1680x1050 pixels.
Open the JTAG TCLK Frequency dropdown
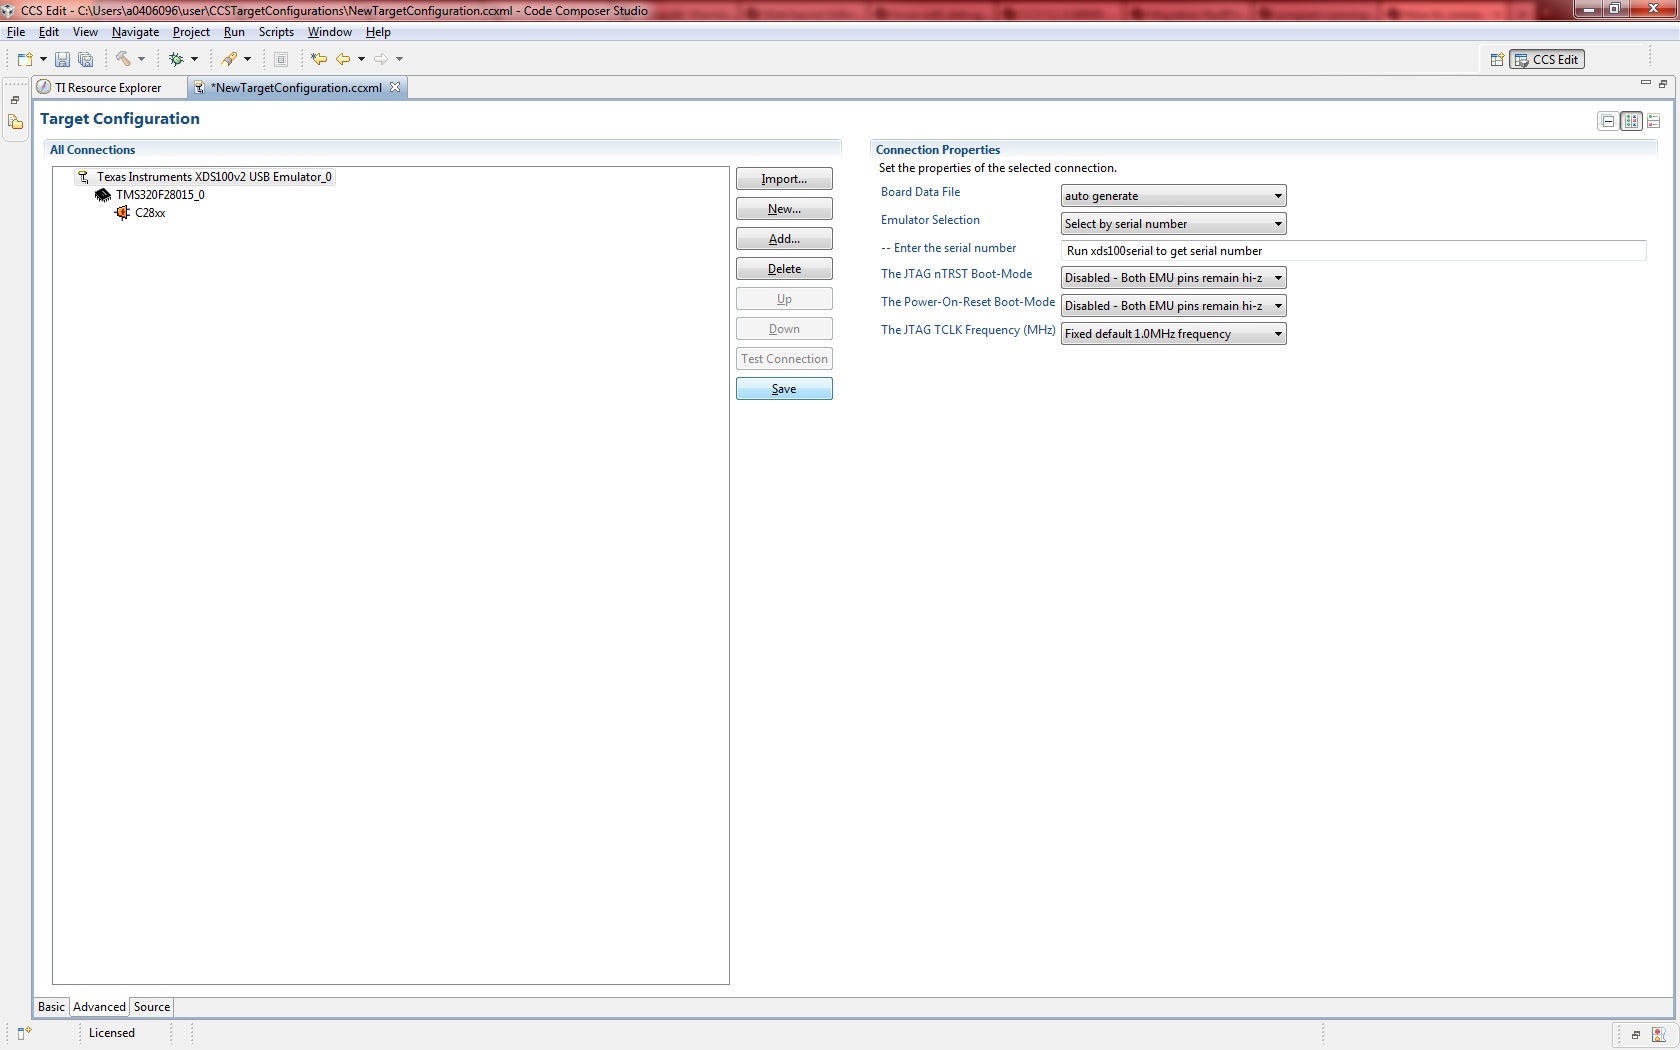pyautogui.click(x=1278, y=333)
